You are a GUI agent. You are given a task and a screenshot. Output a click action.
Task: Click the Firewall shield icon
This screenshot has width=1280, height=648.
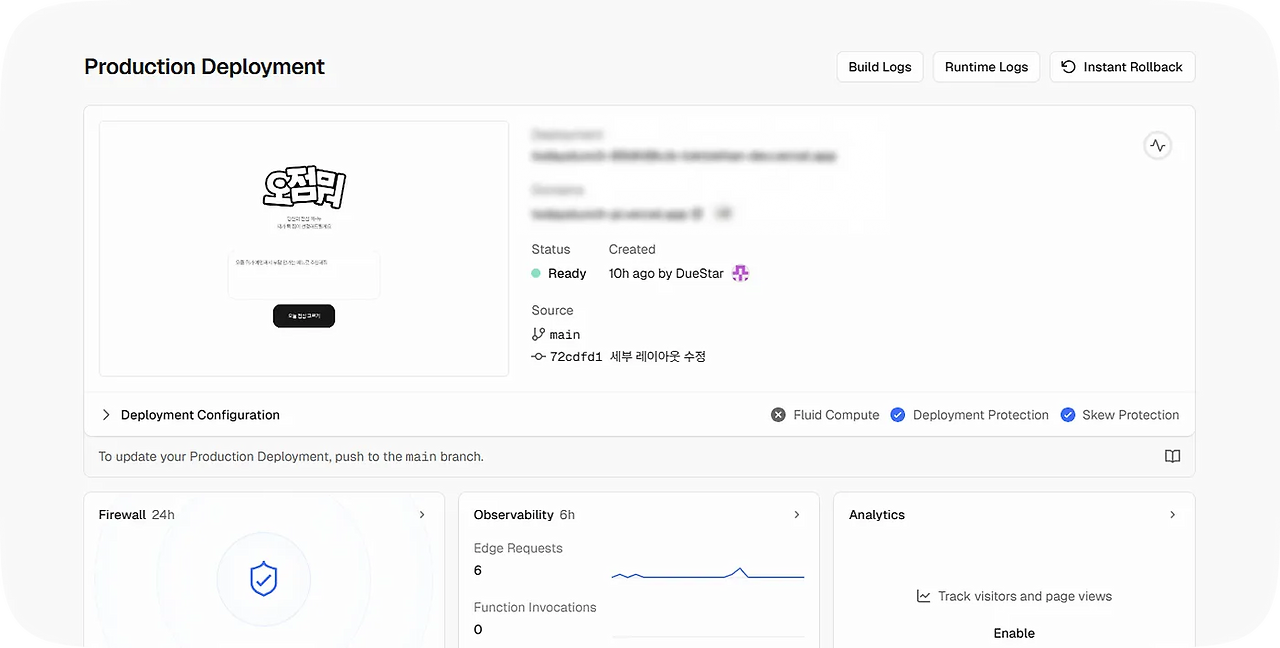point(263,579)
